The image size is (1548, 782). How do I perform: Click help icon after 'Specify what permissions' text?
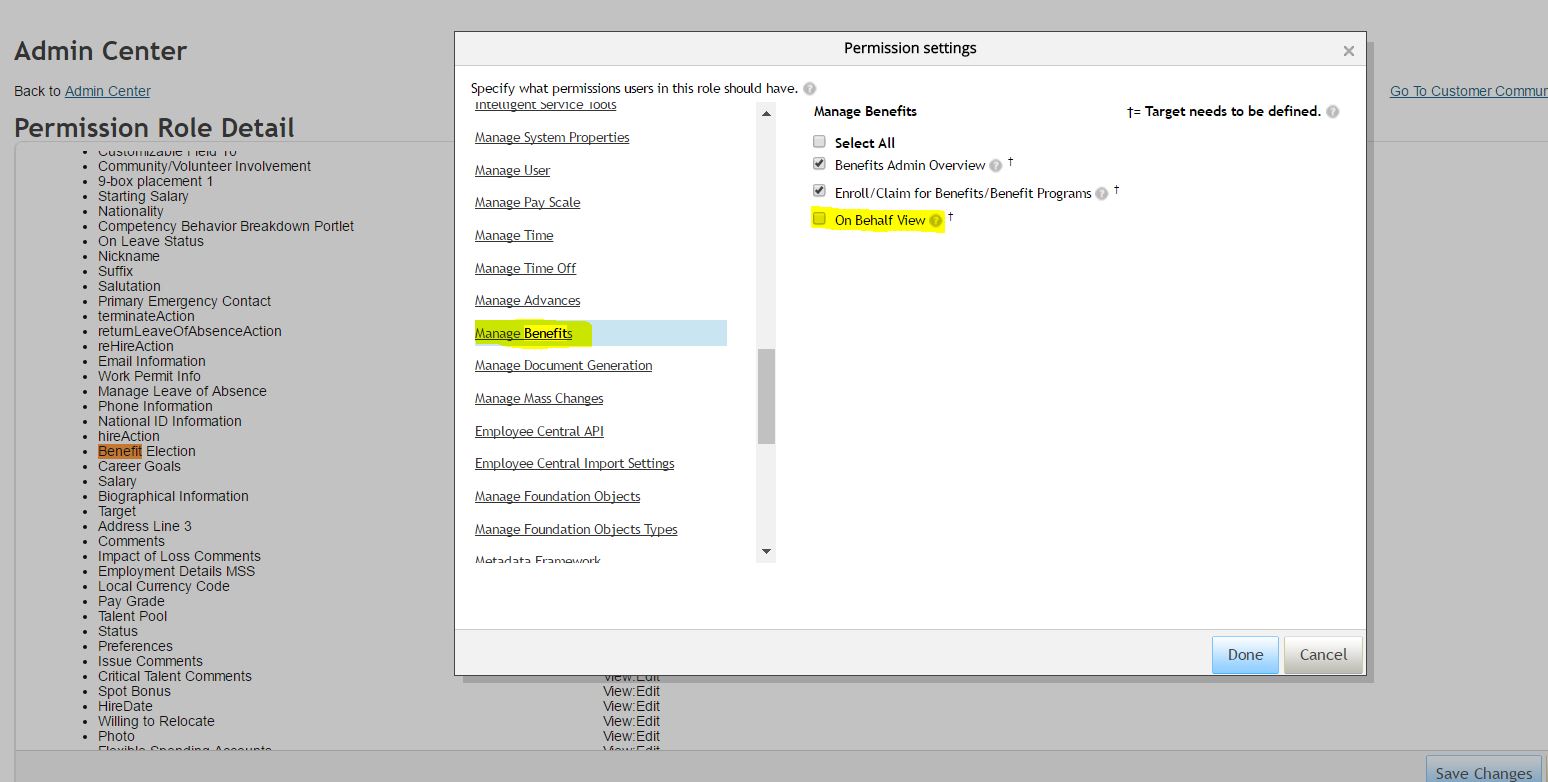(x=809, y=88)
